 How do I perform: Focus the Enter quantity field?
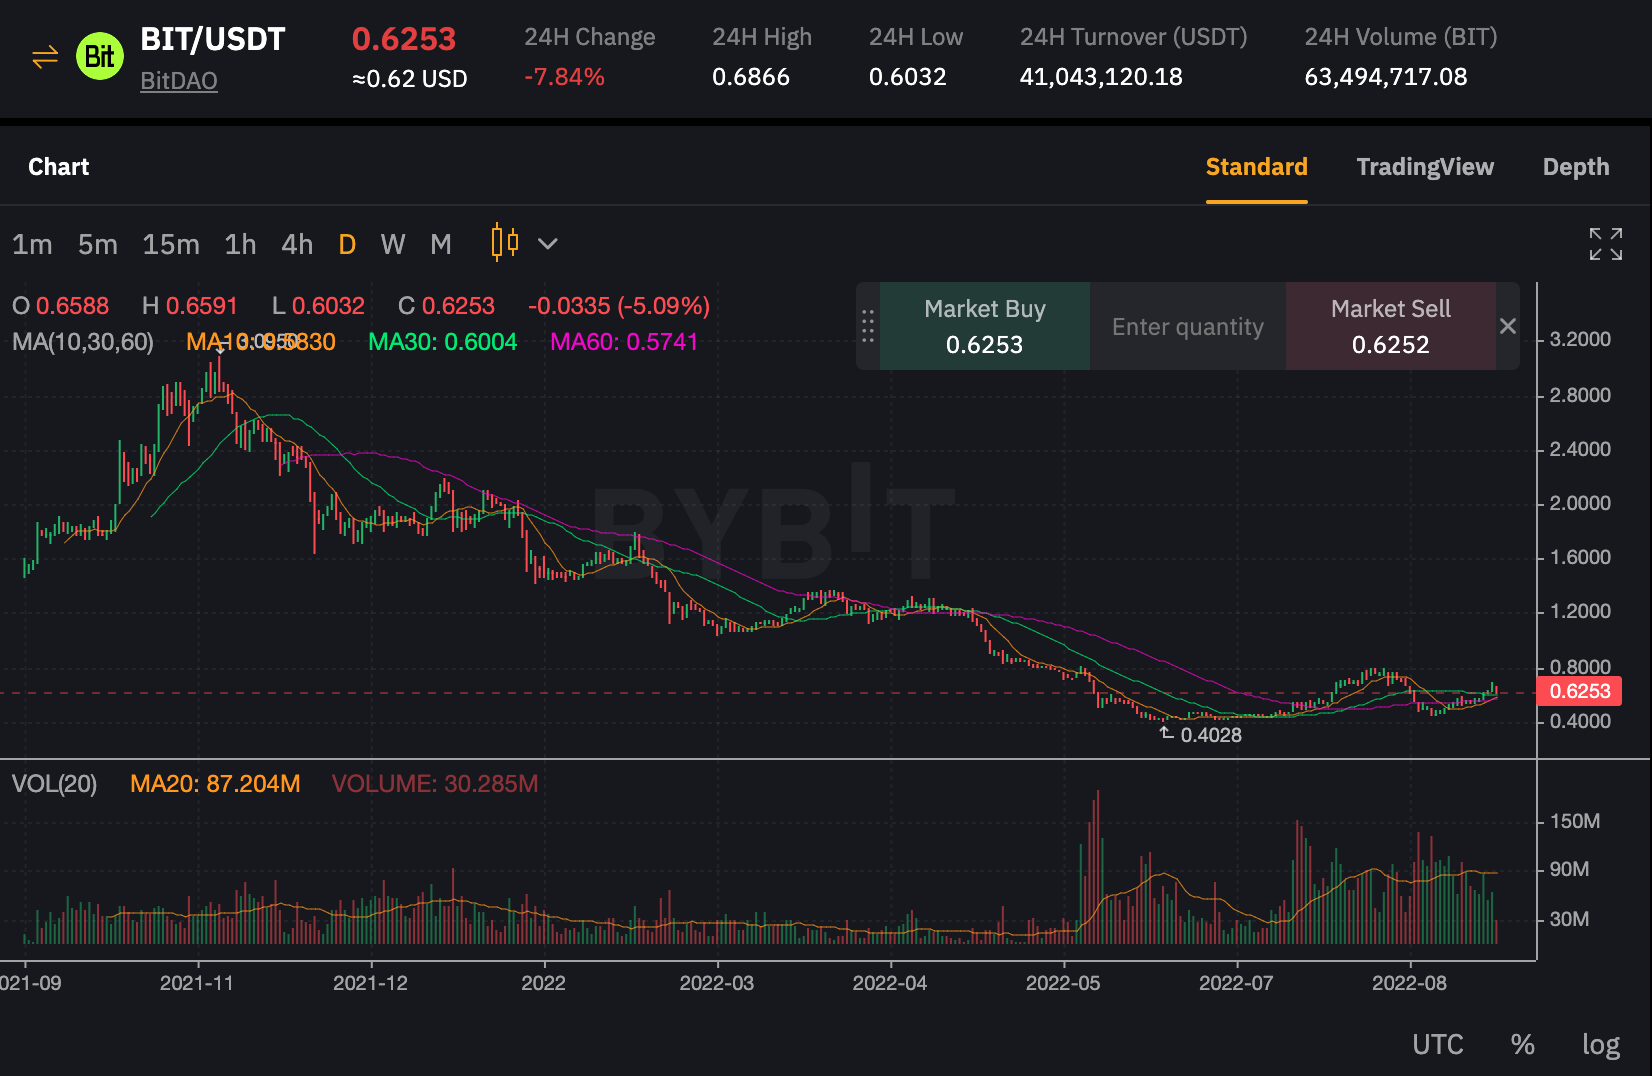pos(1188,326)
